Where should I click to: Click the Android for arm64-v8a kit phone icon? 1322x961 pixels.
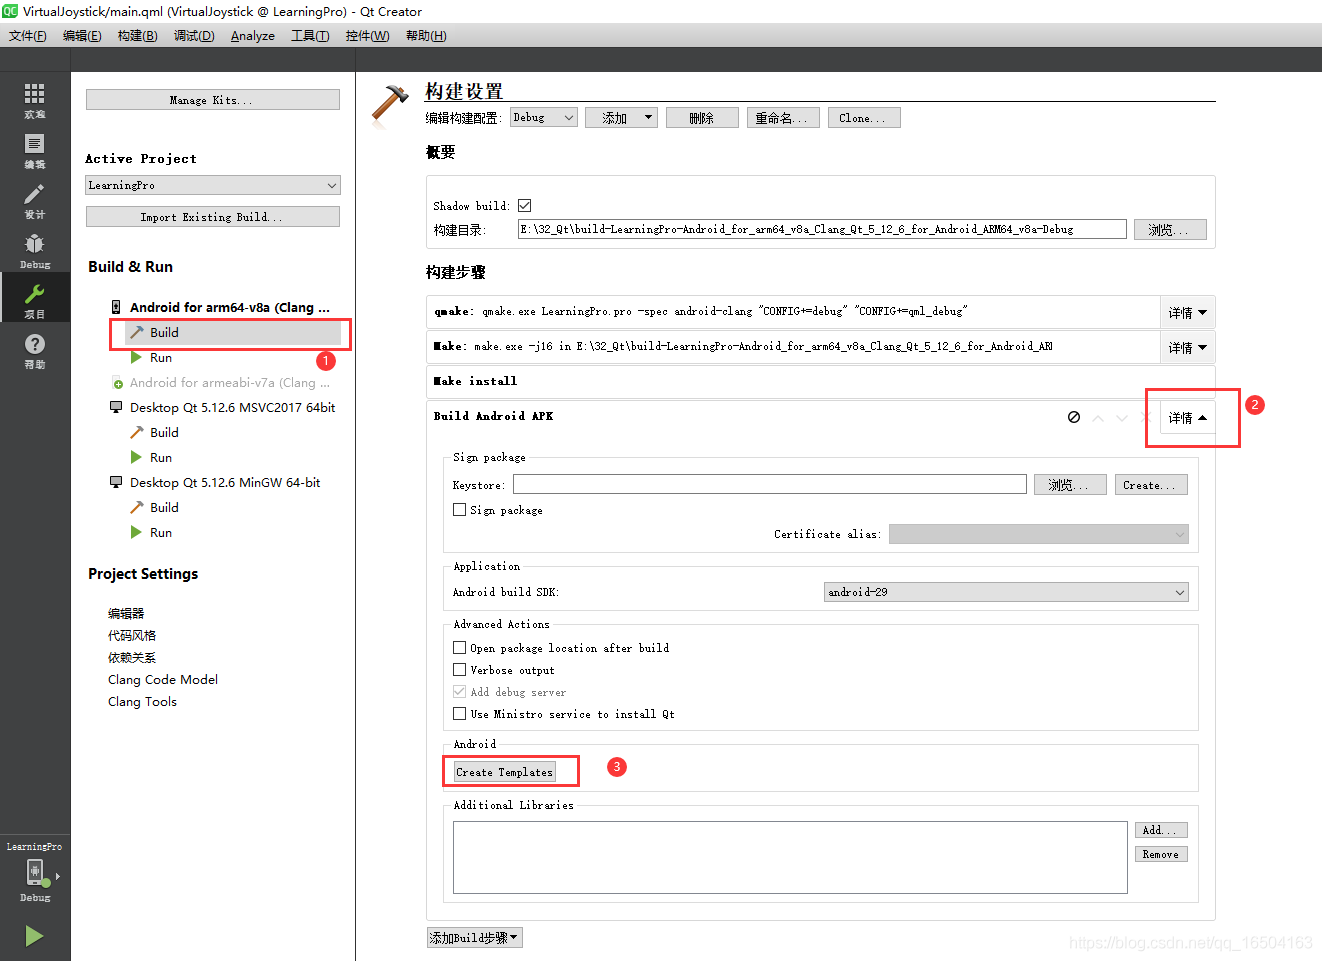[116, 307]
